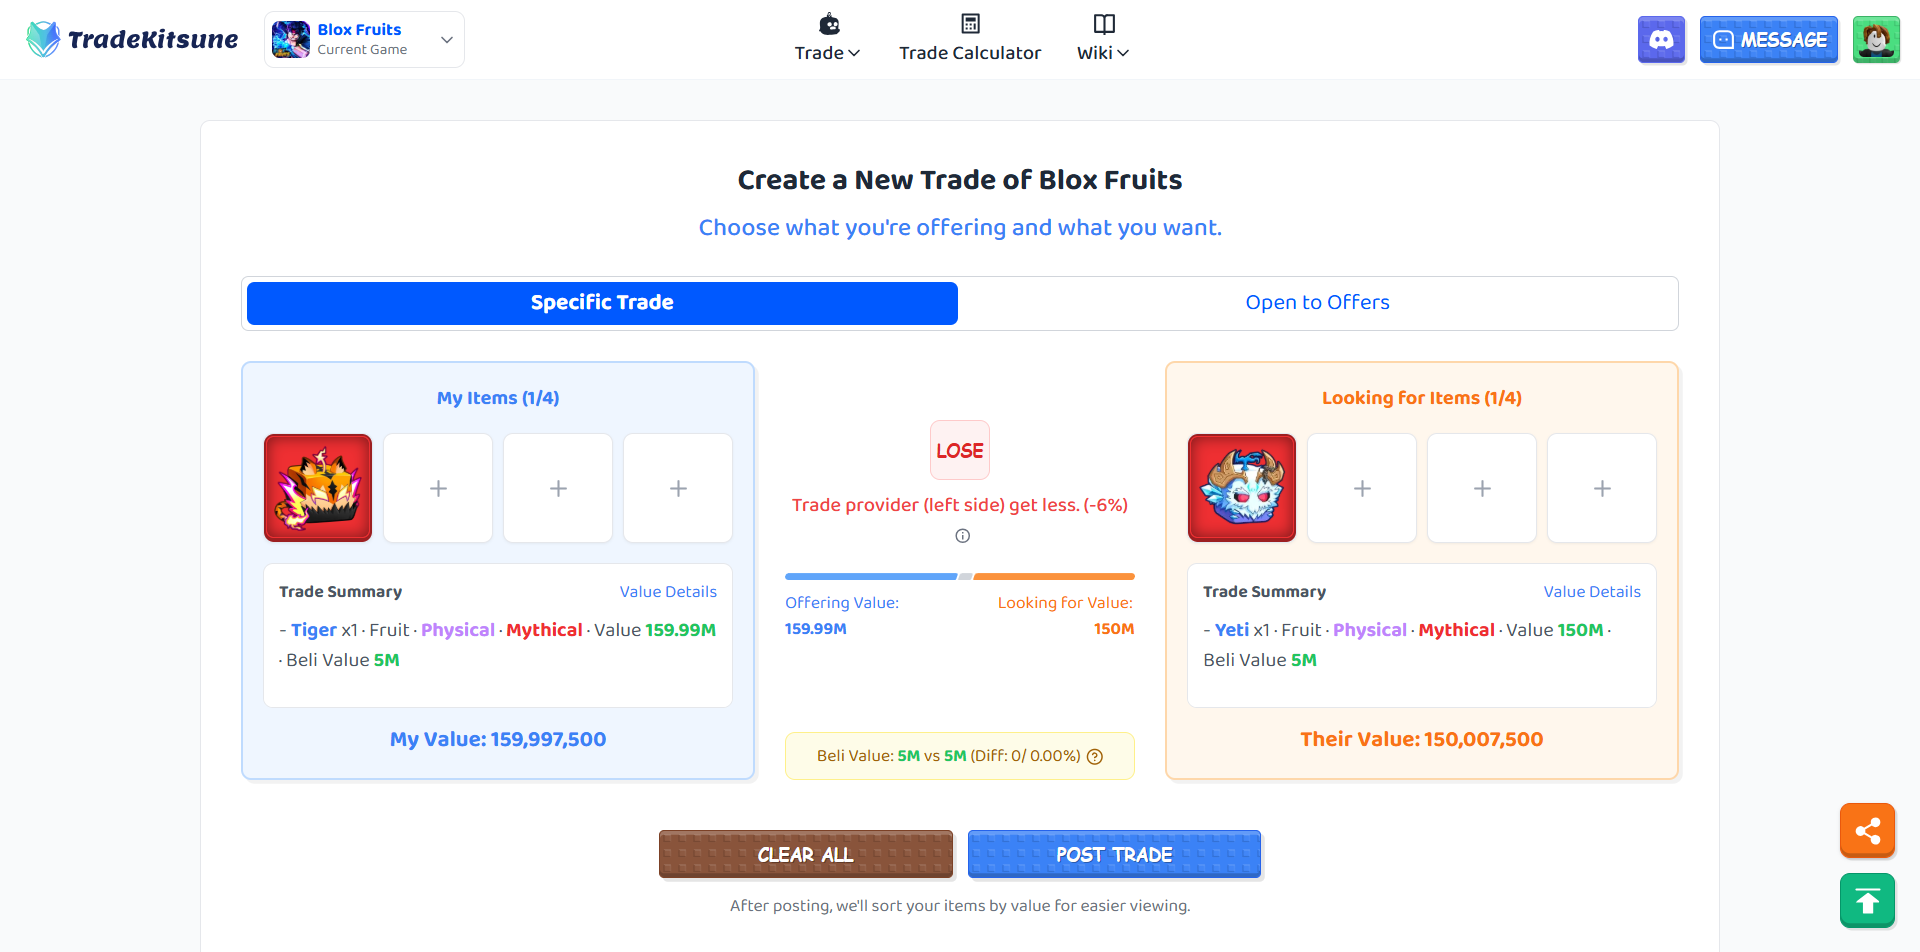
Task: Select the Tiger fruit thumbnail in My Items
Action: click(317, 487)
